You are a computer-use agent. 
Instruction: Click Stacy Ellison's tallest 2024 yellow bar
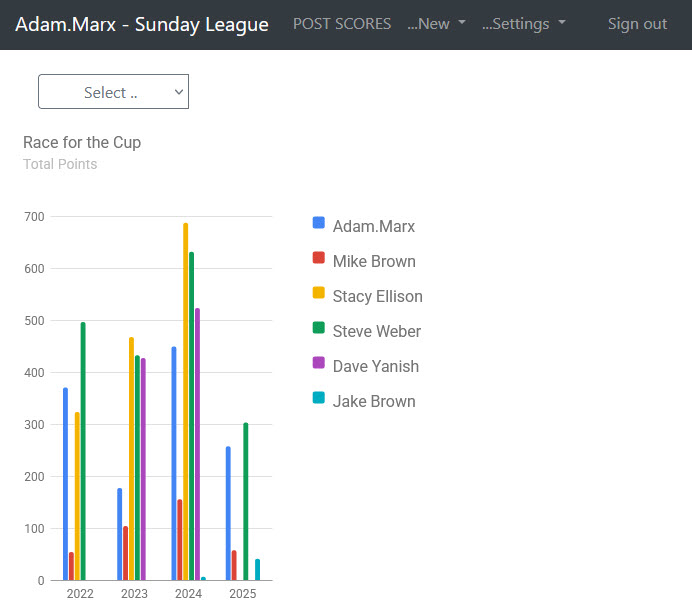186,400
